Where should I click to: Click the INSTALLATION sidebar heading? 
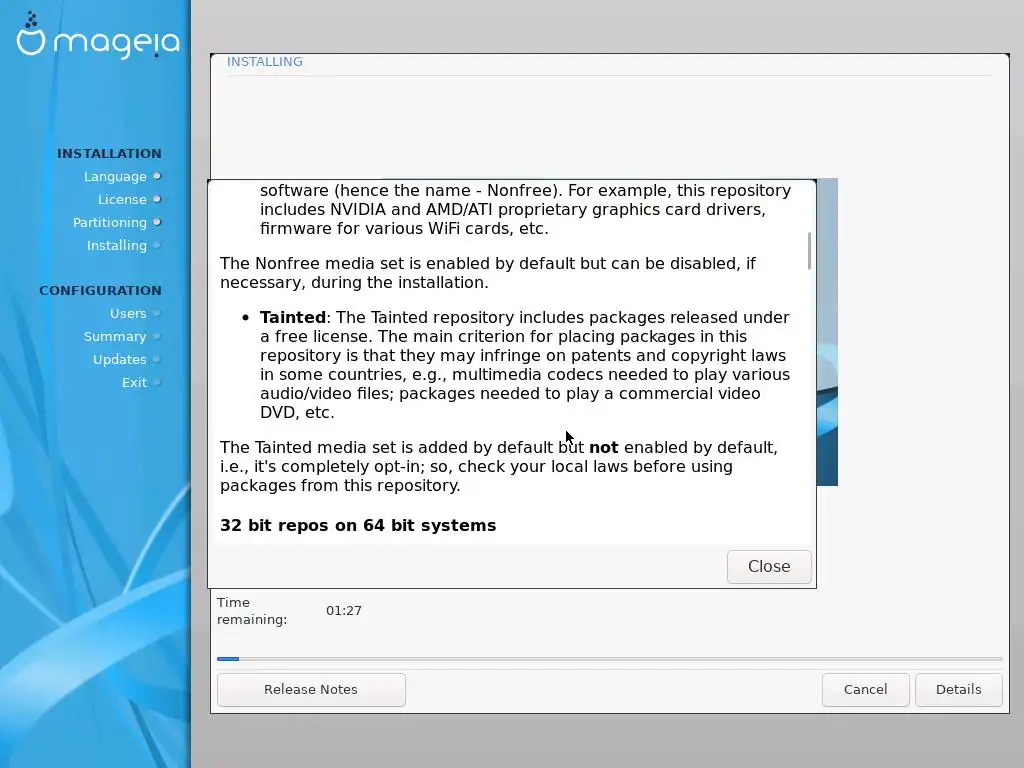coord(109,153)
